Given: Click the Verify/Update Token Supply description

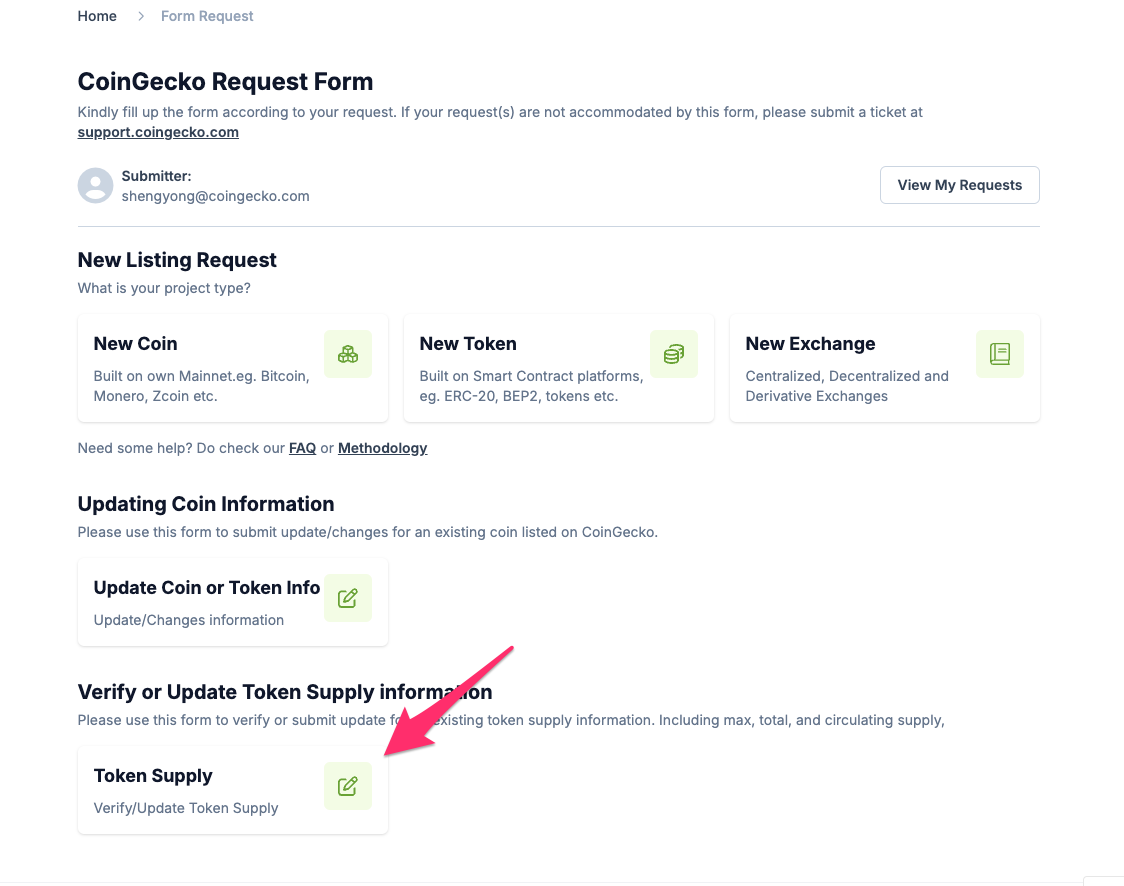Looking at the screenshot, I should click(186, 808).
